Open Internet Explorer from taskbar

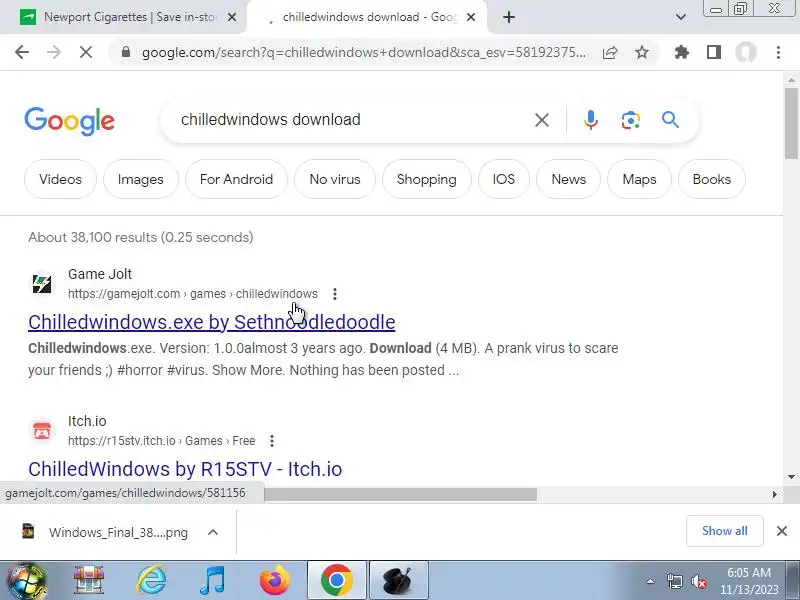point(152,580)
